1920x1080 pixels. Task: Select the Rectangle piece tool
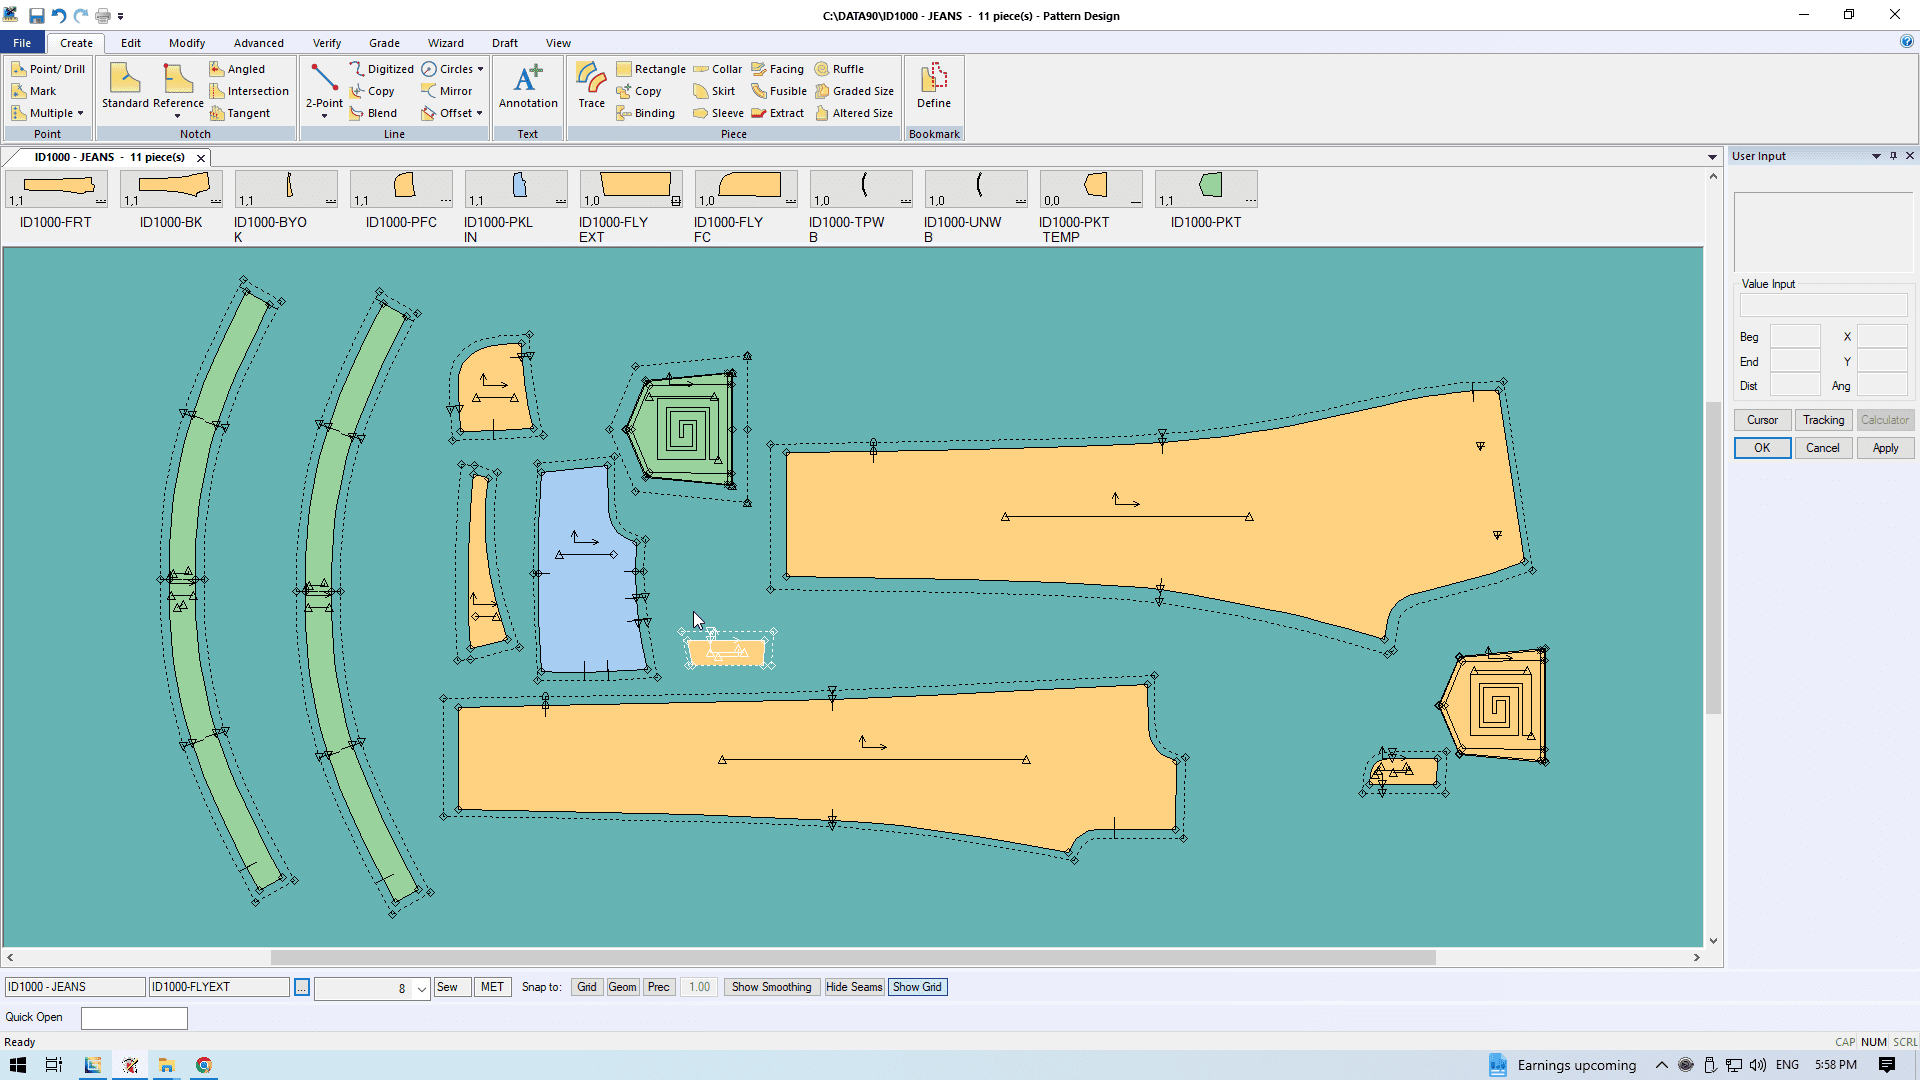pos(651,69)
